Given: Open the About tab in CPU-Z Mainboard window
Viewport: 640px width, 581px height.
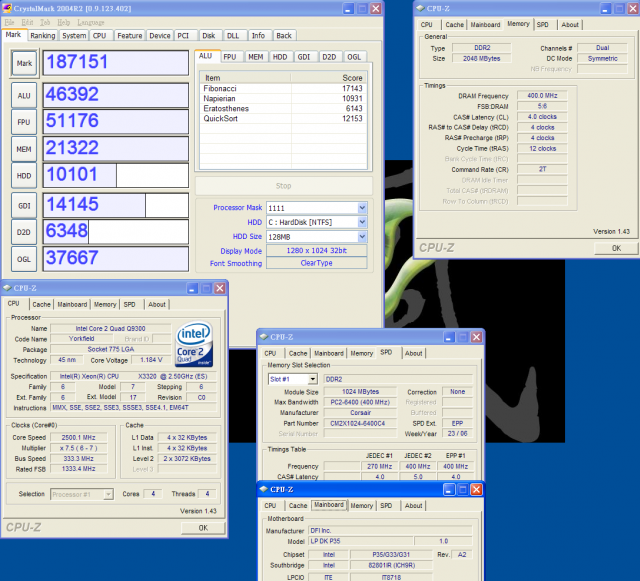Looking at the screenshot, I should pyautogui.click(x=413, y=505).
